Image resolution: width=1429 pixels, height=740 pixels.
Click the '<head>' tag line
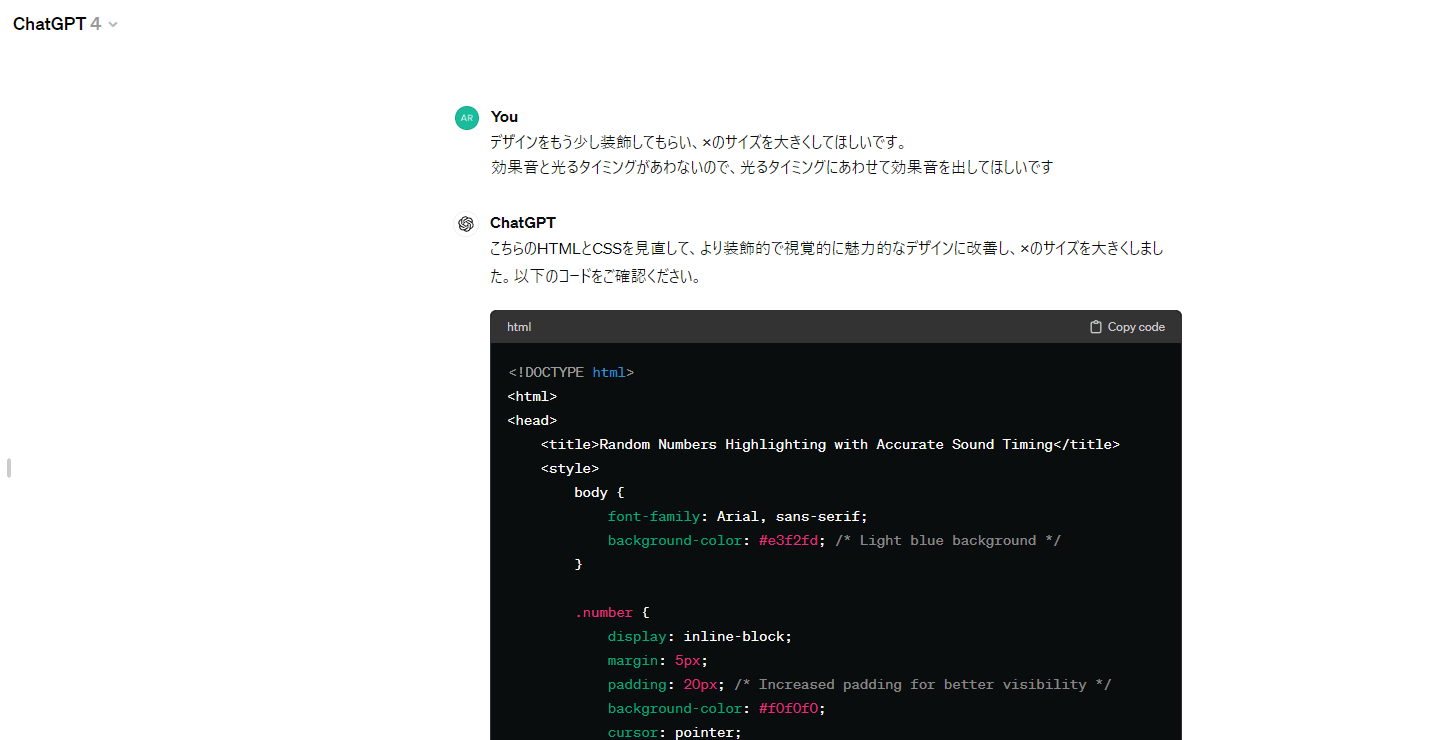coord(532,420)
